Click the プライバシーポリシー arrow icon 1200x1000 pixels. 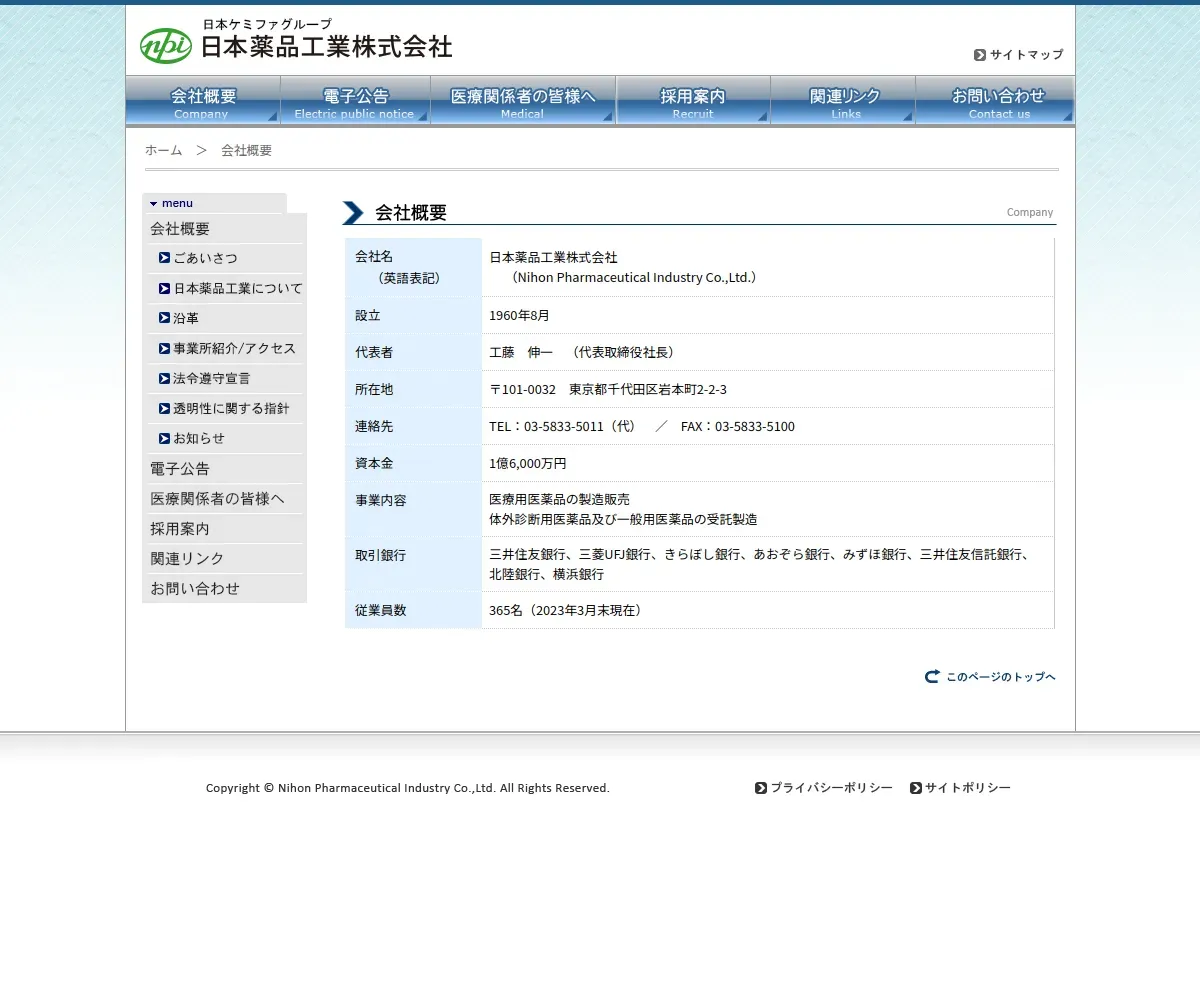tap(761, 788)
